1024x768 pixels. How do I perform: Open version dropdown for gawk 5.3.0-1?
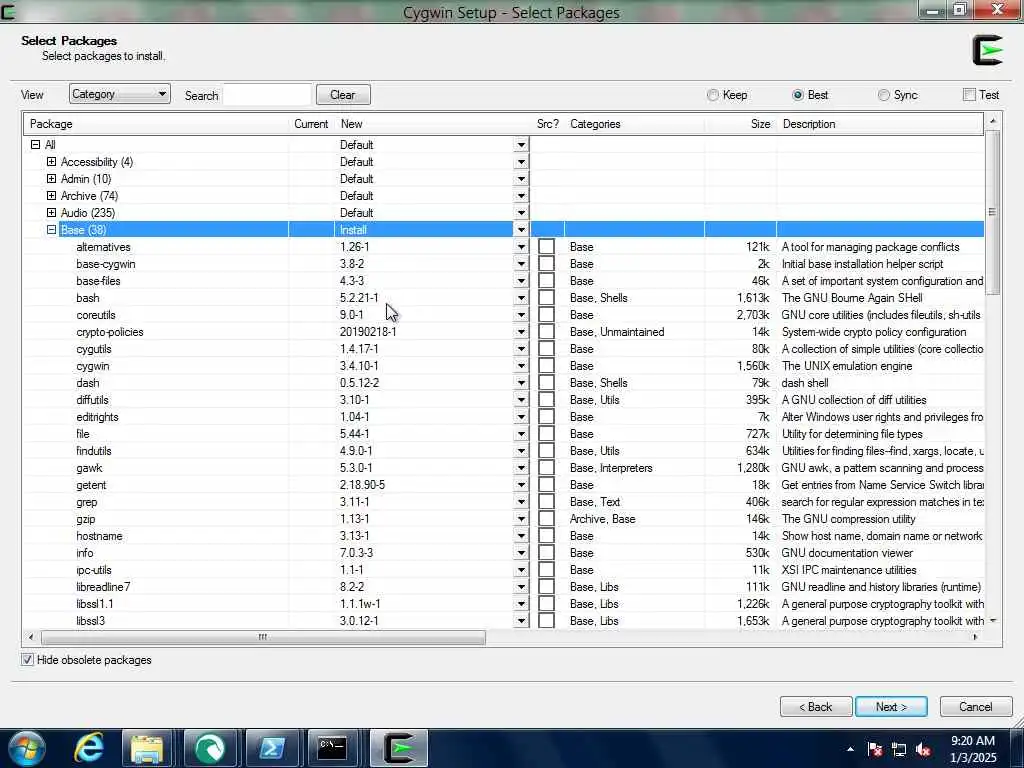point(521,468)
